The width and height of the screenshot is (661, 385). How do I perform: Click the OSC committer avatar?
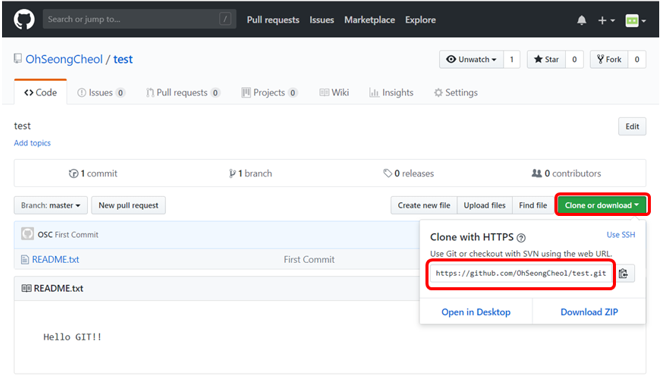pyautogui.click(x=27, y=234)
